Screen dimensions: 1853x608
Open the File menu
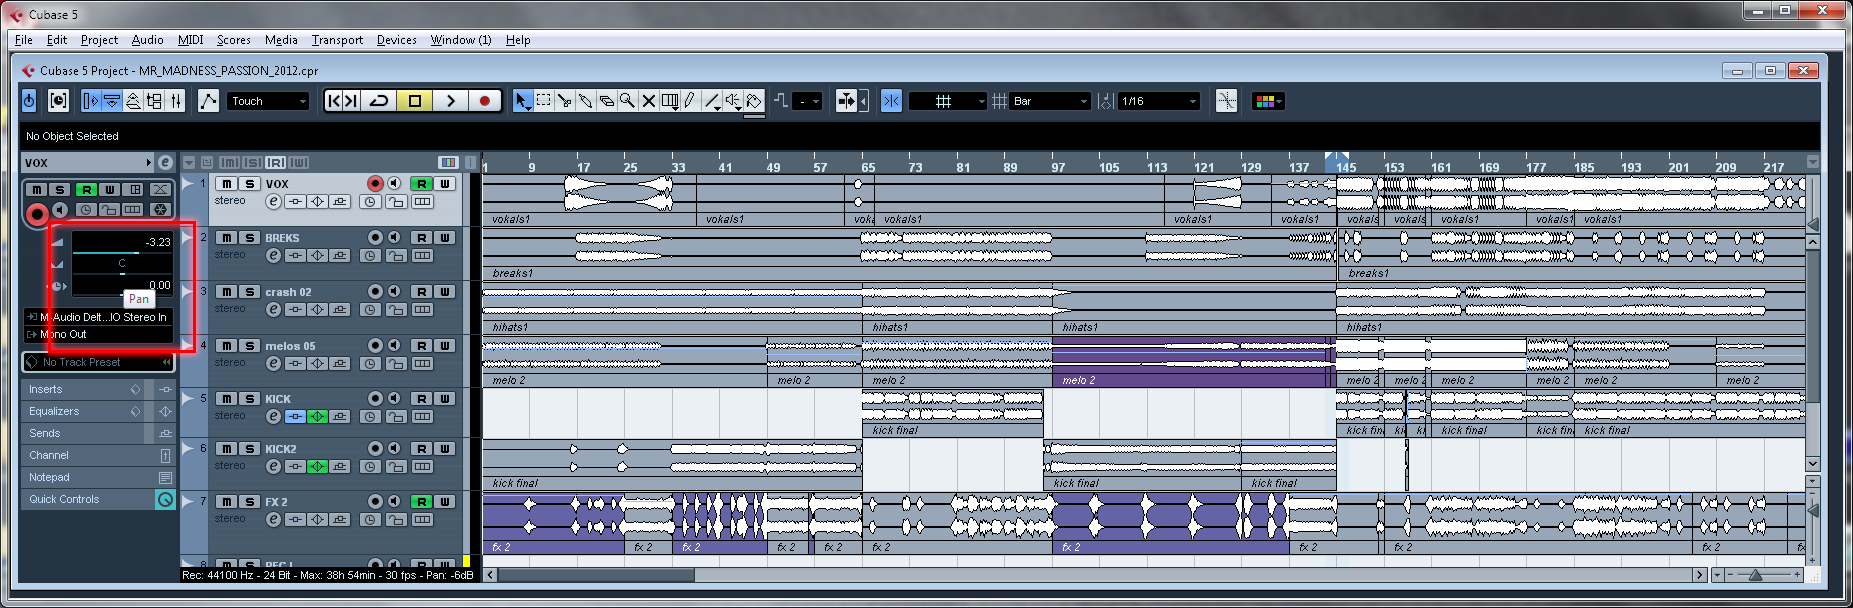(x=24, y=40)
